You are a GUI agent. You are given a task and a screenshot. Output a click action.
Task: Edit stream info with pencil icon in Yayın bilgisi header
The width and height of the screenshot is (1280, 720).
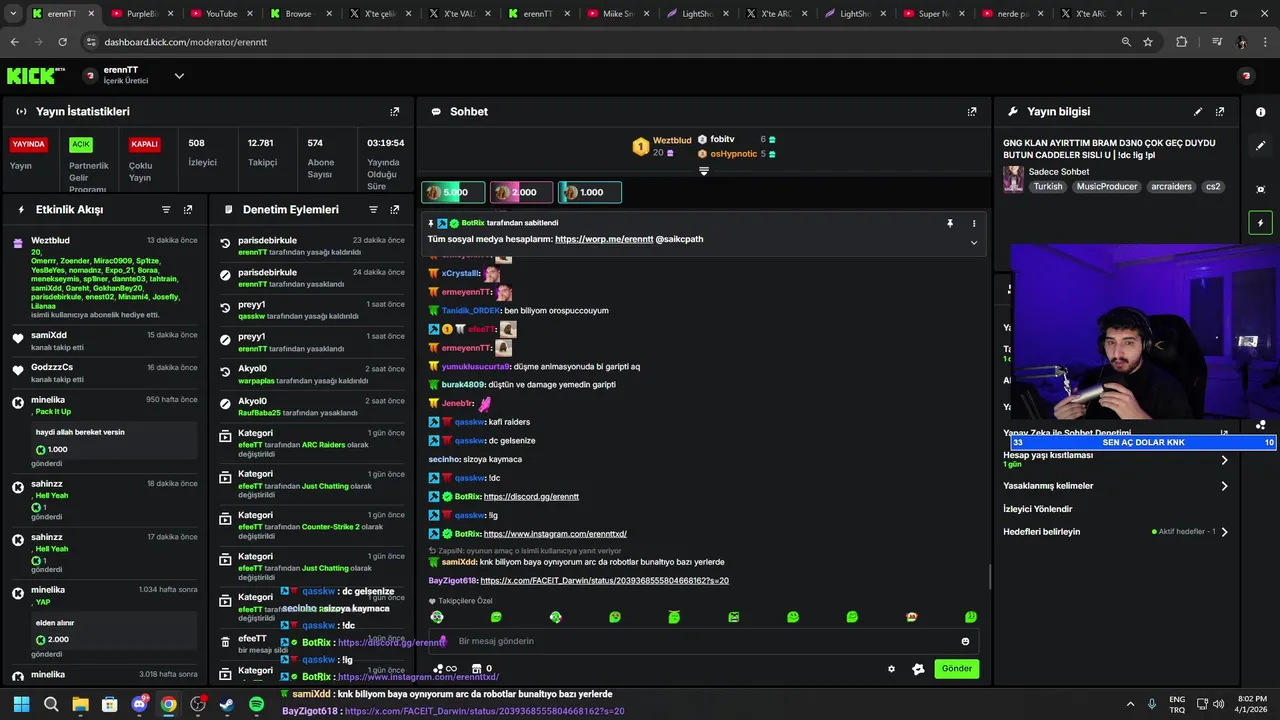(1198, 112)
